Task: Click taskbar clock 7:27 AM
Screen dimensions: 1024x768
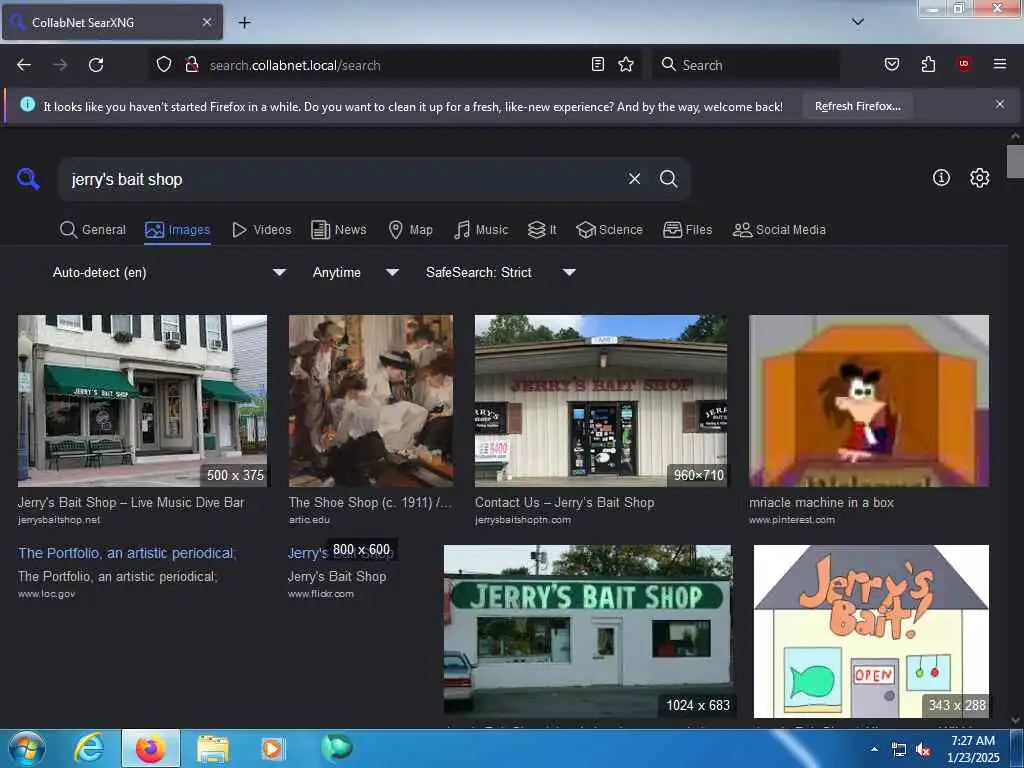Action: click(973, 749)
